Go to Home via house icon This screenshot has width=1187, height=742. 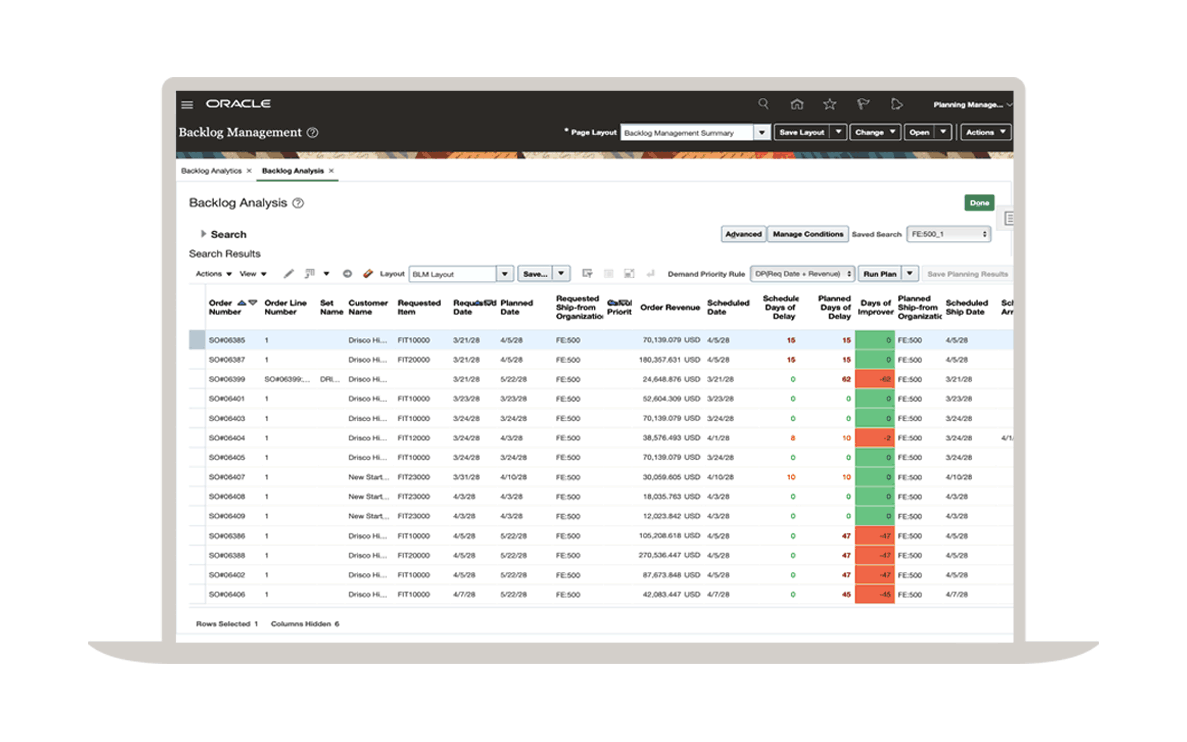pos(797,104)
